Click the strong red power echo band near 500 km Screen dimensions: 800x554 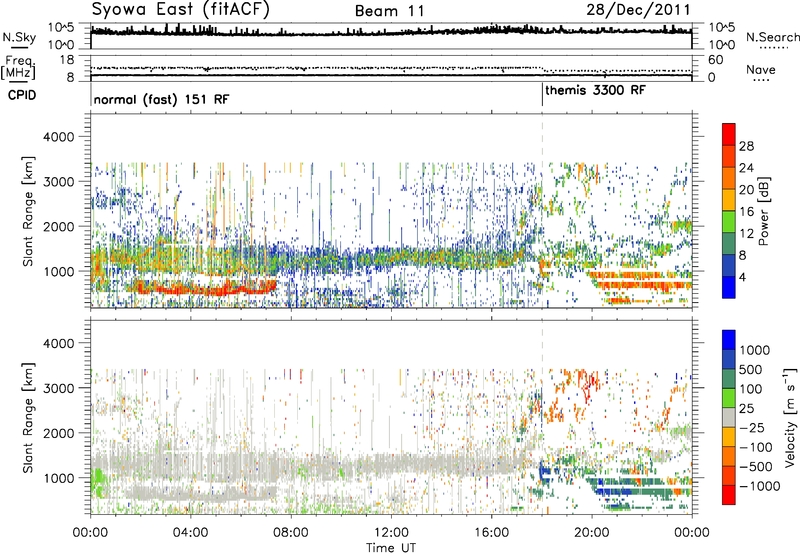click(x=204, y=289)
